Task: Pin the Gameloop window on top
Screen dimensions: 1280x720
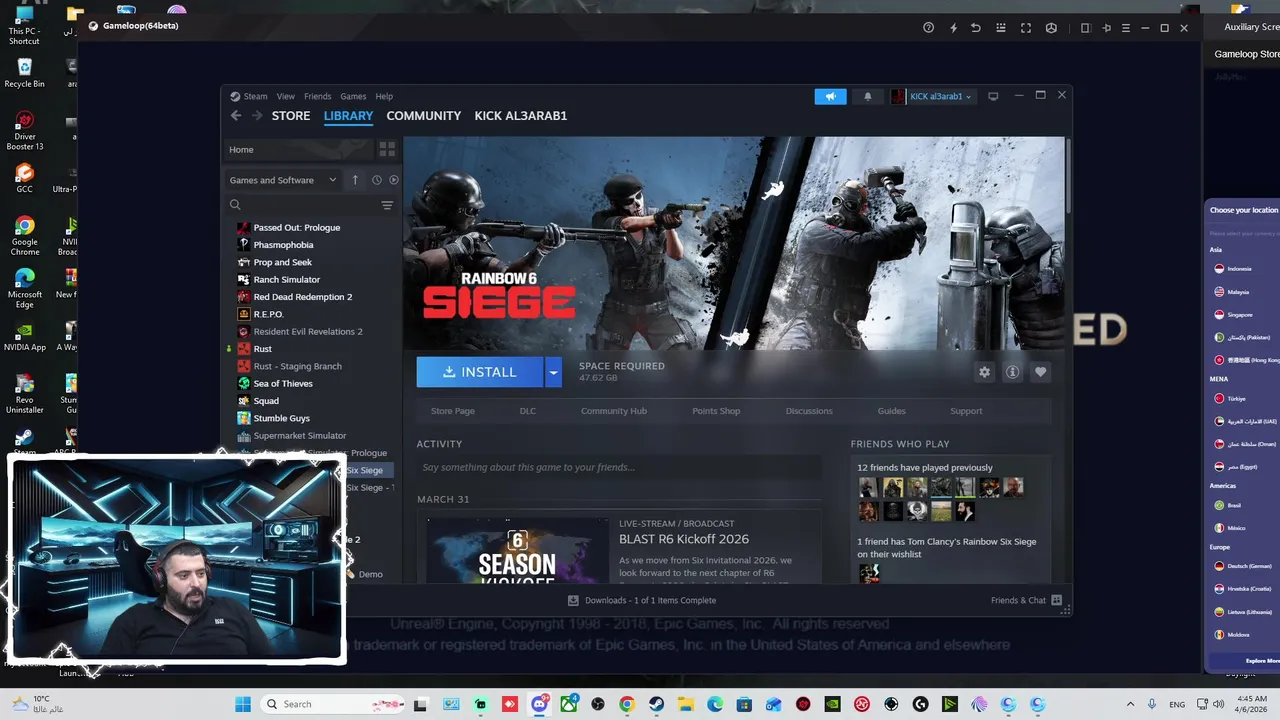Action: [1105, 28]
